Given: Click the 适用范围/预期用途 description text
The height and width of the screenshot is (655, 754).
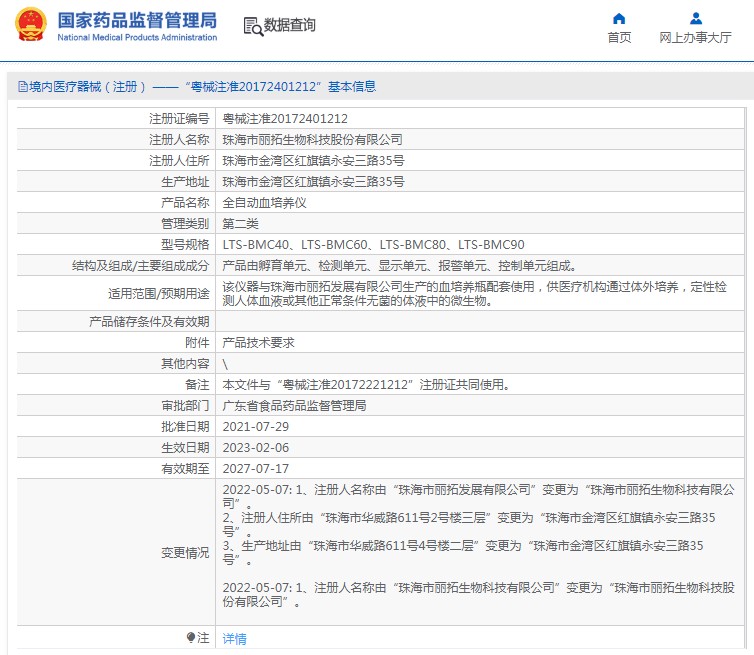Looking at the screenshot, I should (474, 294).
